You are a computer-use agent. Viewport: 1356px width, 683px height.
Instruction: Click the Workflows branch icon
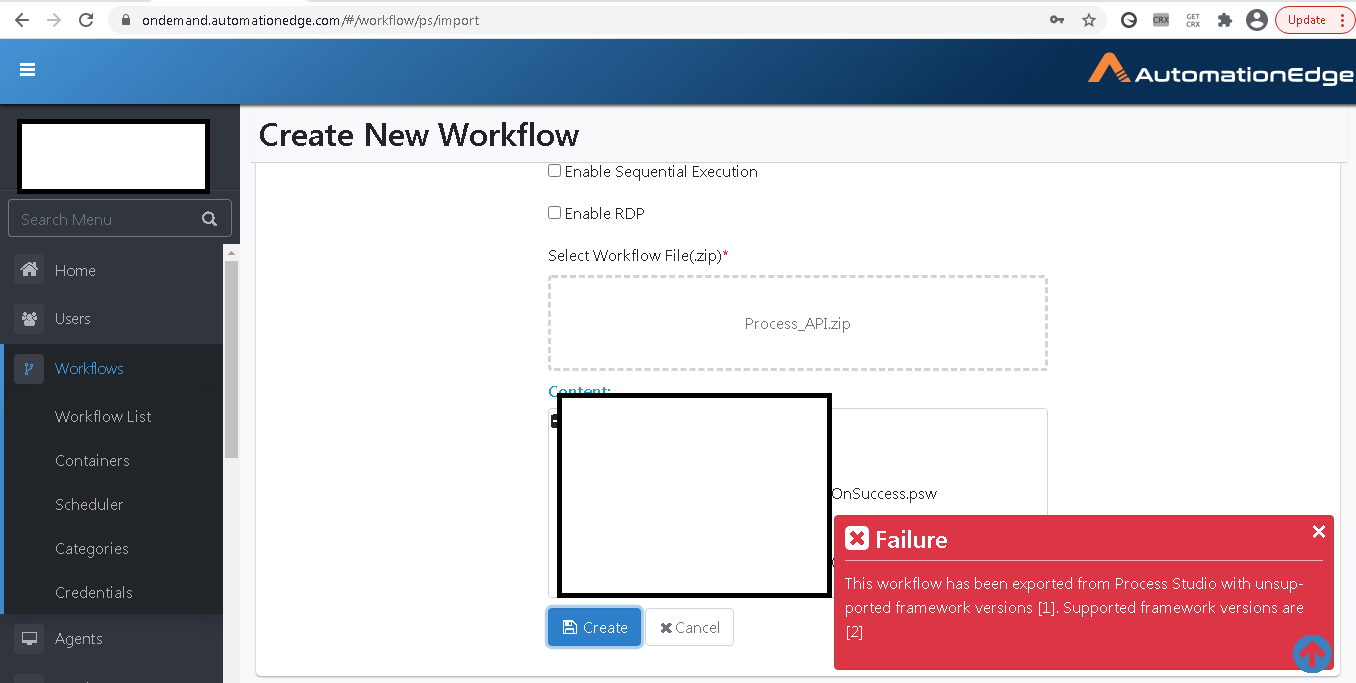click(29, 368)
